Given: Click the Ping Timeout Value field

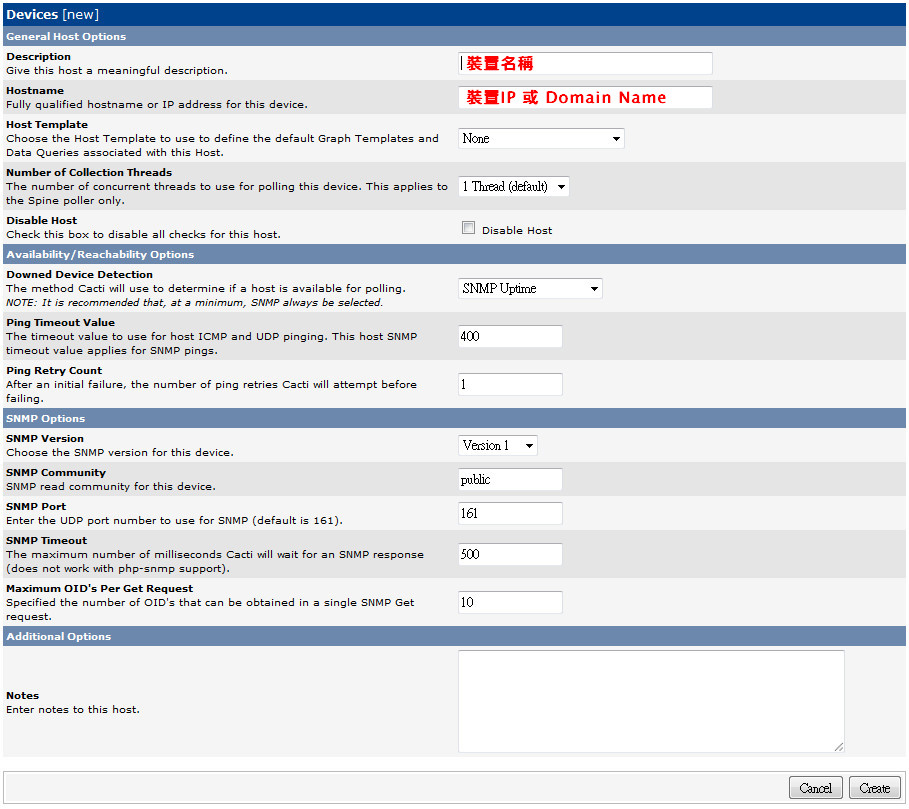Looking at the screenshot, I should click(x=510, y=336).
